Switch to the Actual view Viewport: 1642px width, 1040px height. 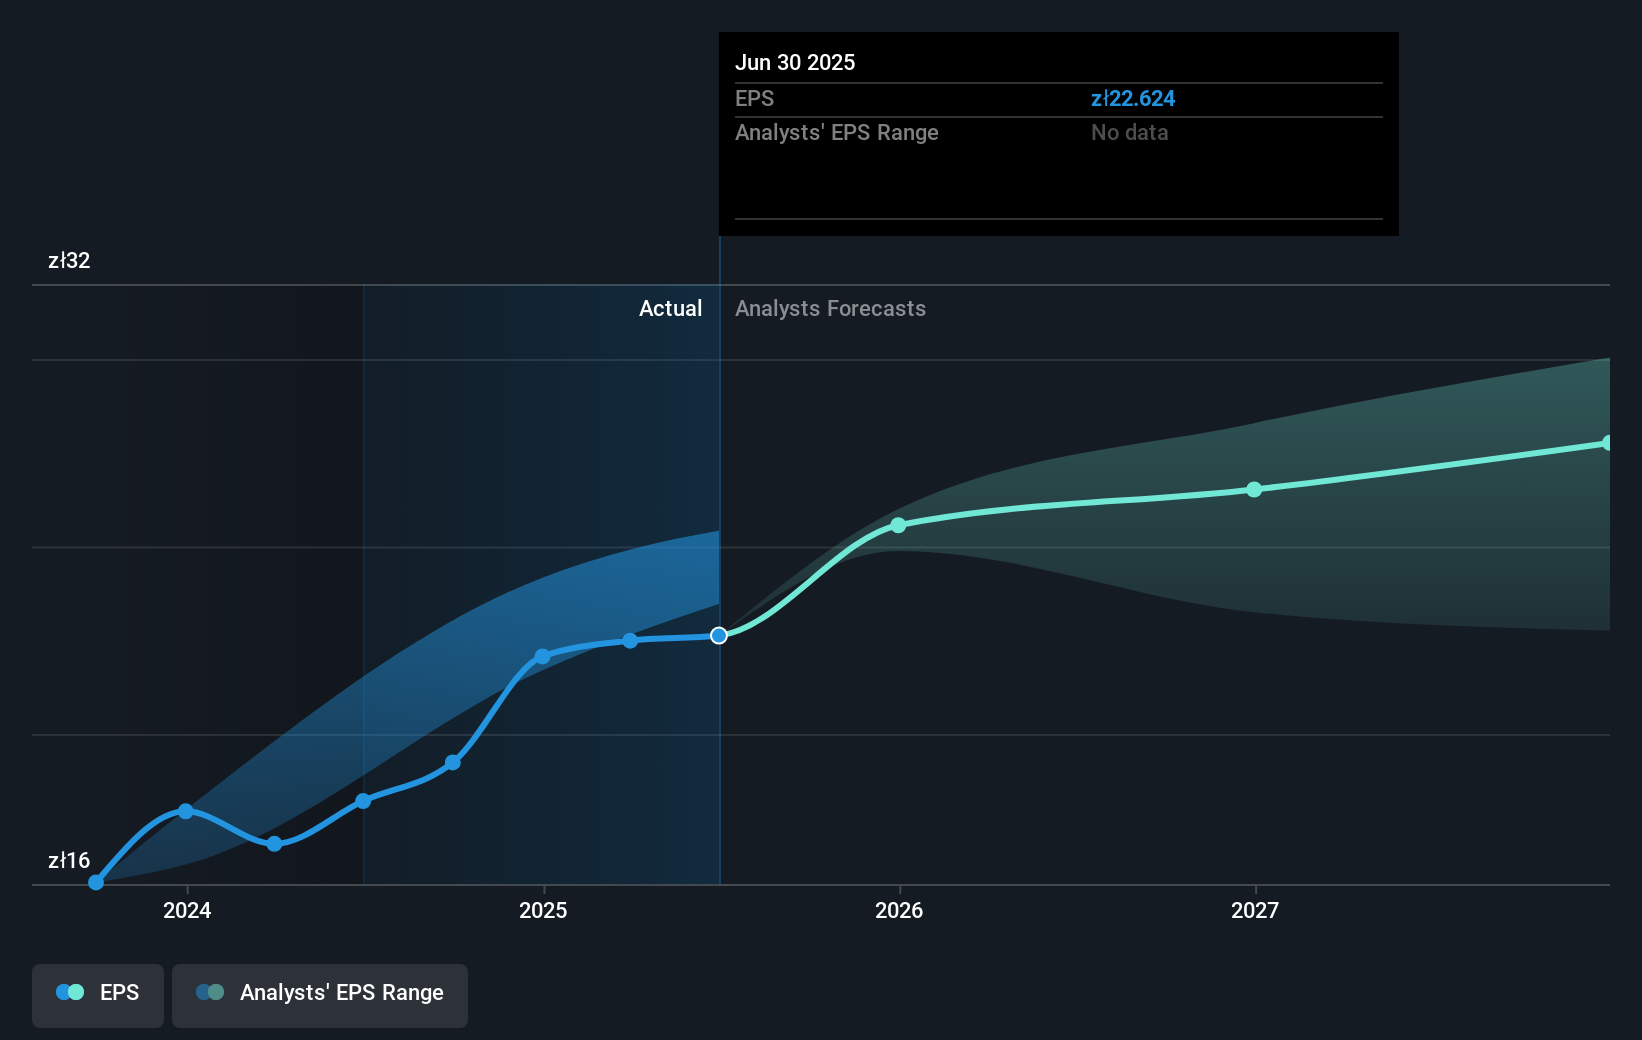(x=670, y=308)
